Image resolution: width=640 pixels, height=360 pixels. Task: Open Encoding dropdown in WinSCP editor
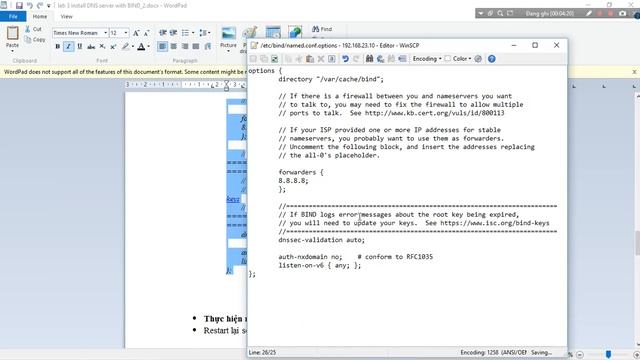427,59
